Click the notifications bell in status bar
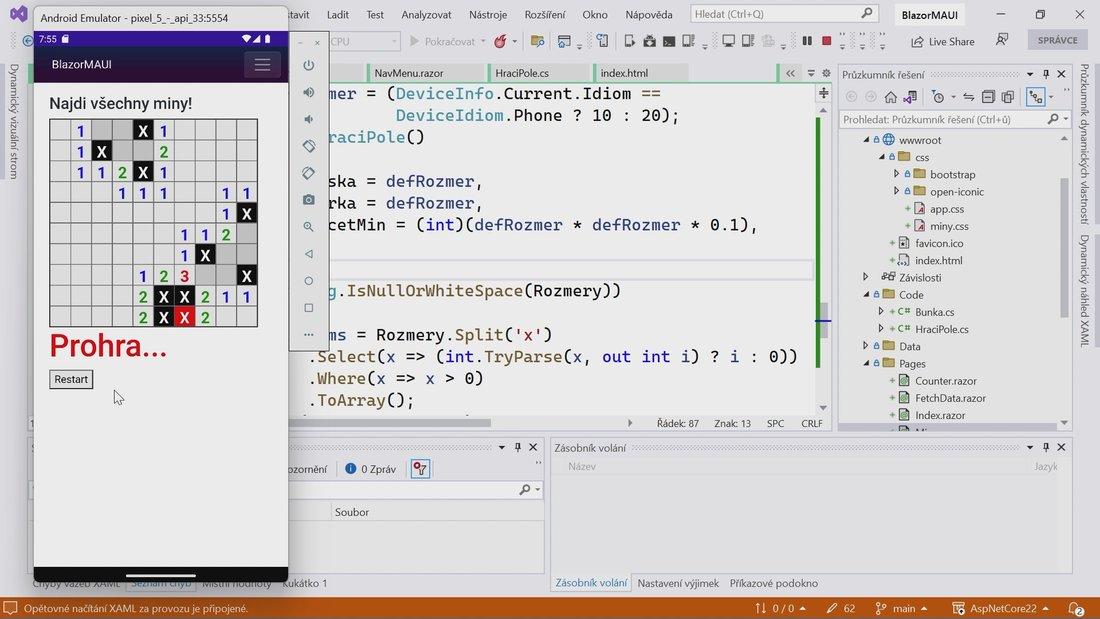 coord(1075,608)
